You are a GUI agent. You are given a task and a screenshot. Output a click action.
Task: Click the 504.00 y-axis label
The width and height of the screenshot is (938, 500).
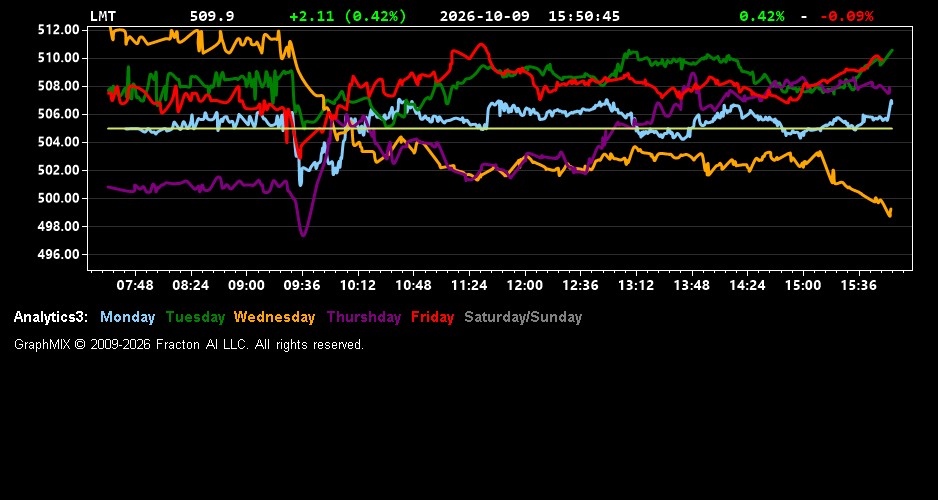pyautogui.click(x=59, y=142)
